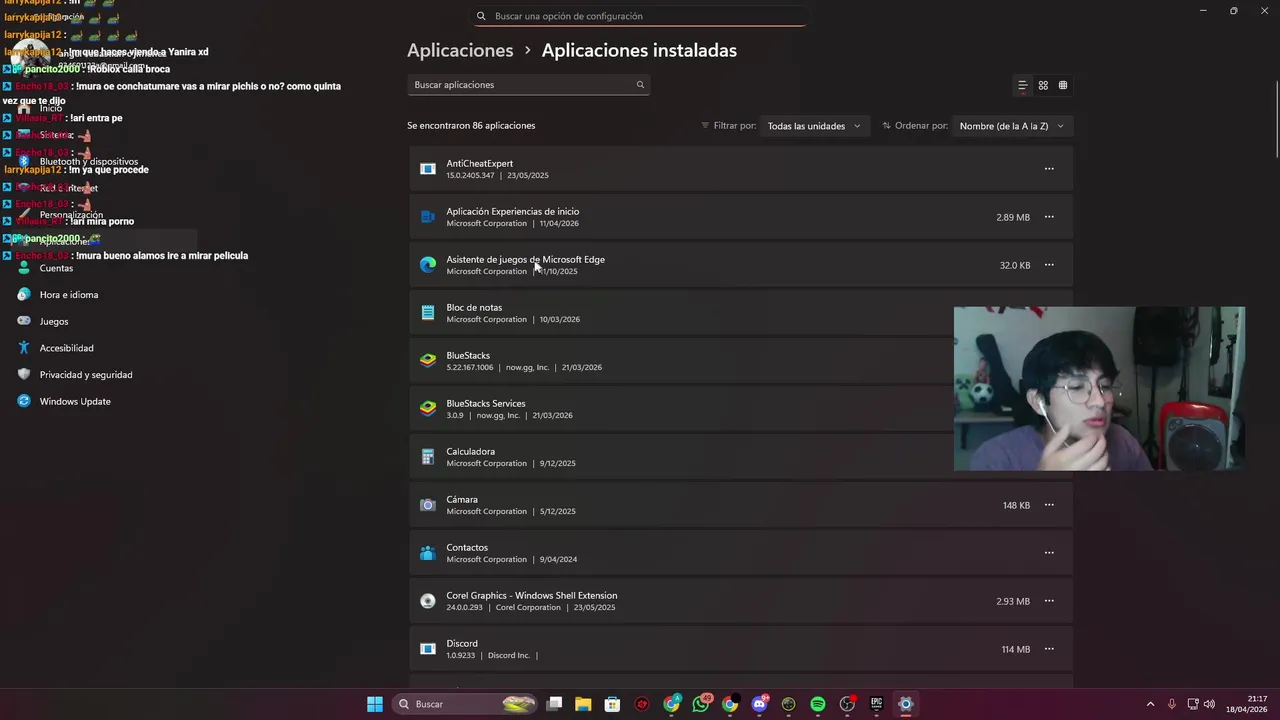Focus the Buscar aplicaciones search field
Viewport: 1280px width, 720px height.
529,85
